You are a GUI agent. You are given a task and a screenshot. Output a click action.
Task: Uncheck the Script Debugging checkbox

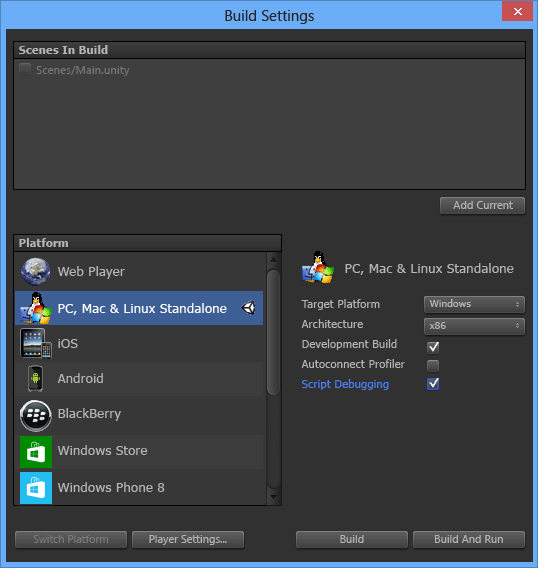point(433,384)
